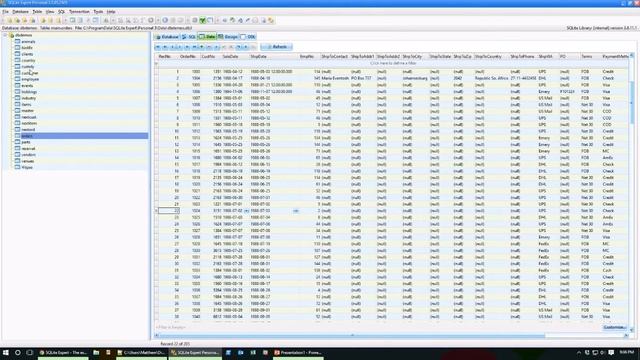Open the Help menu
This screenshot has height=360, width=640.
pyautogui.click(x=111, y=12)
